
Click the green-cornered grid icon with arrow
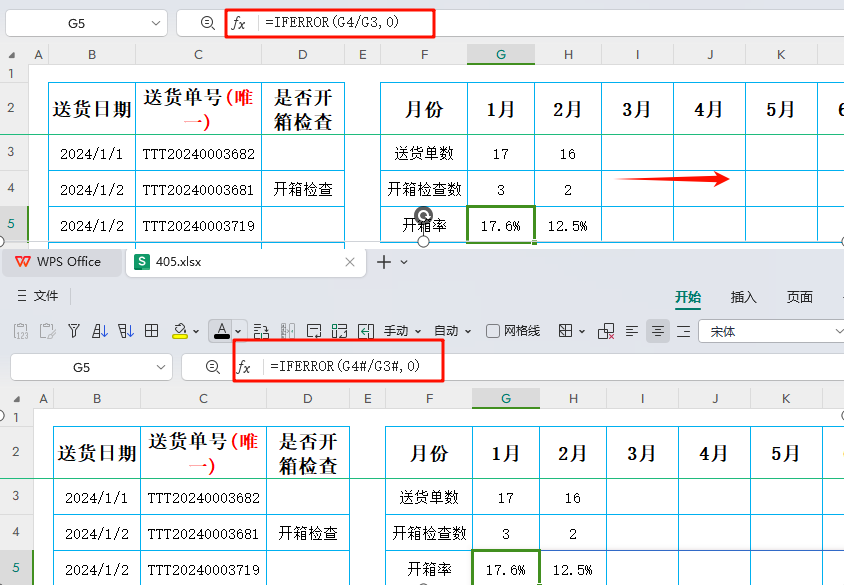click(340, 330)
